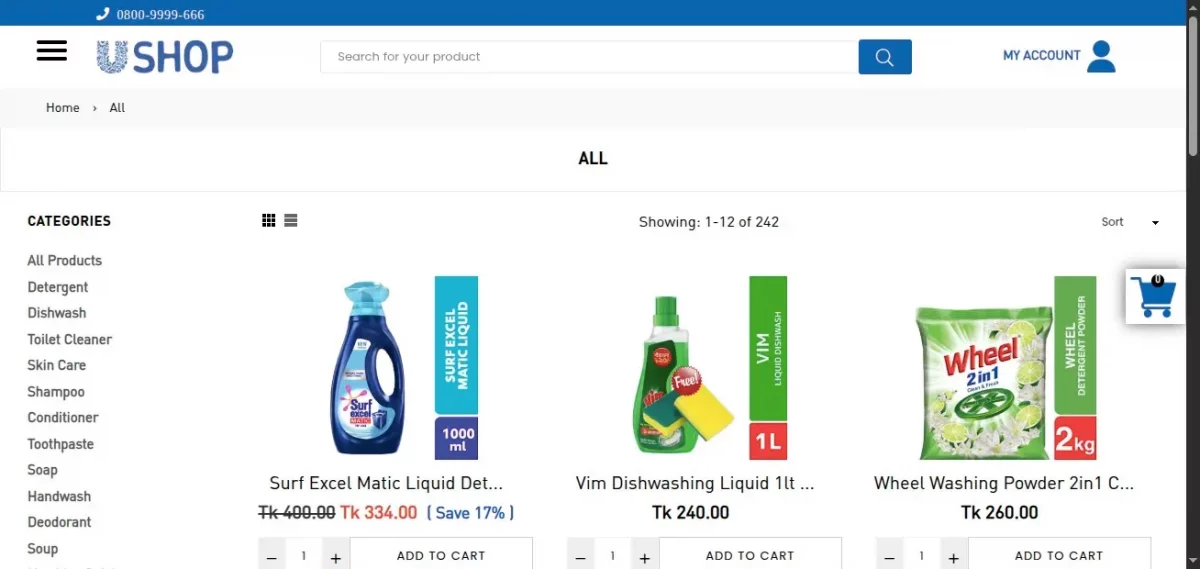Go to Home breadcrumb link
The height and width of the screenshot is (569, 1200).
(x=62, y=108)
